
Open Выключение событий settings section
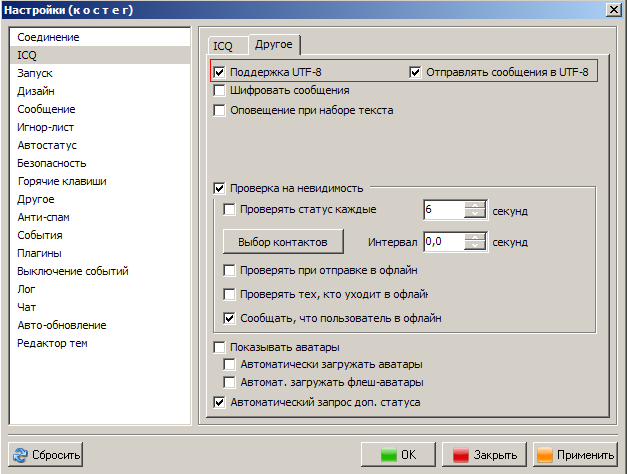tap(100, 271)
